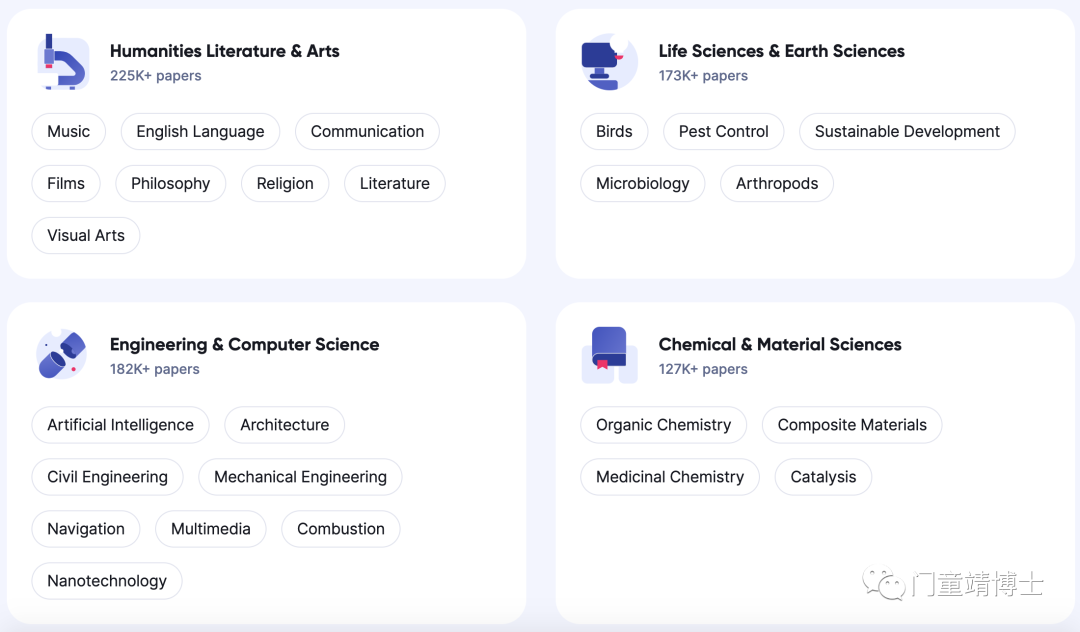Choose the English Language tag

200,131
